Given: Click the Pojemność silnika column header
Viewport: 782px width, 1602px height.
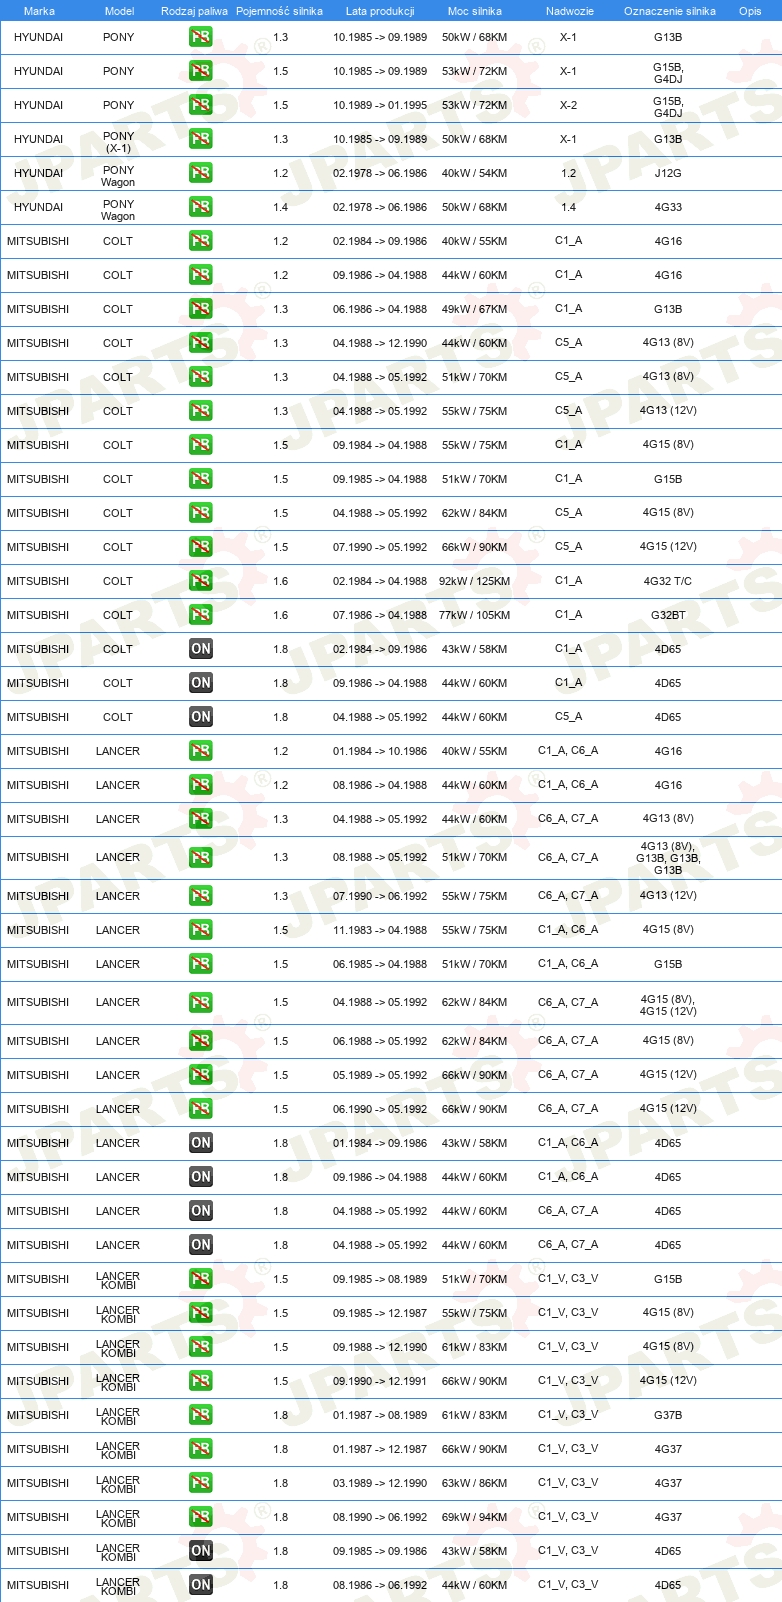Looking at the screenshot, I should [279, 11].
